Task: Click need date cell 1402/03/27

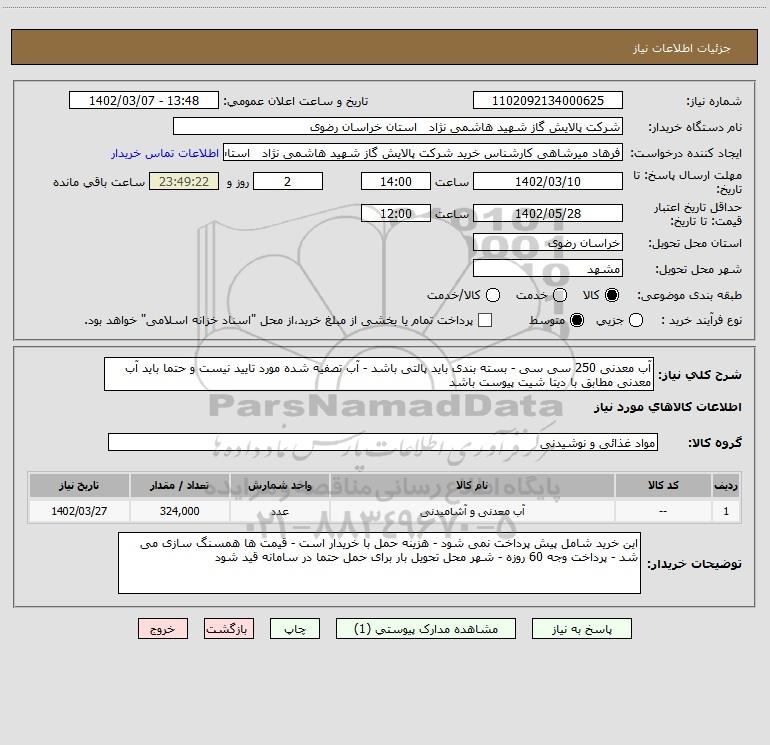Action: pos(79,511)
